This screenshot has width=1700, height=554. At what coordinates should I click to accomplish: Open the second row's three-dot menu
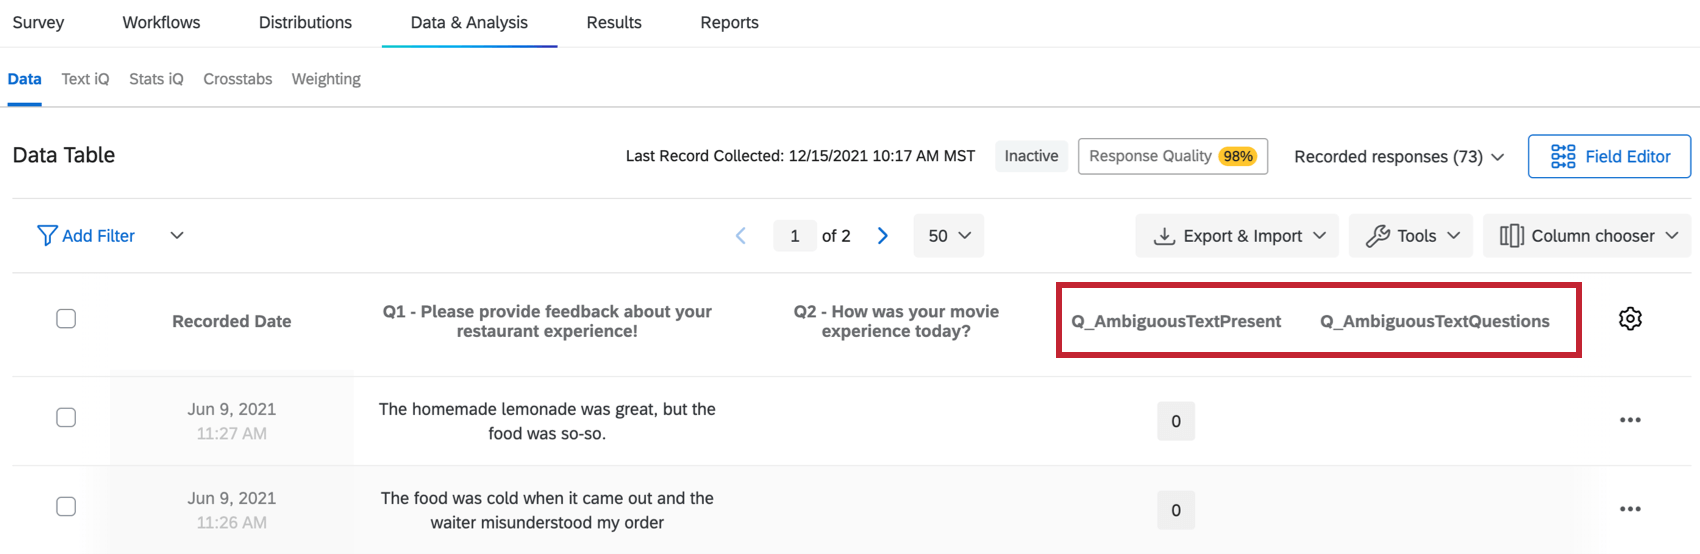click(1630, 509)
